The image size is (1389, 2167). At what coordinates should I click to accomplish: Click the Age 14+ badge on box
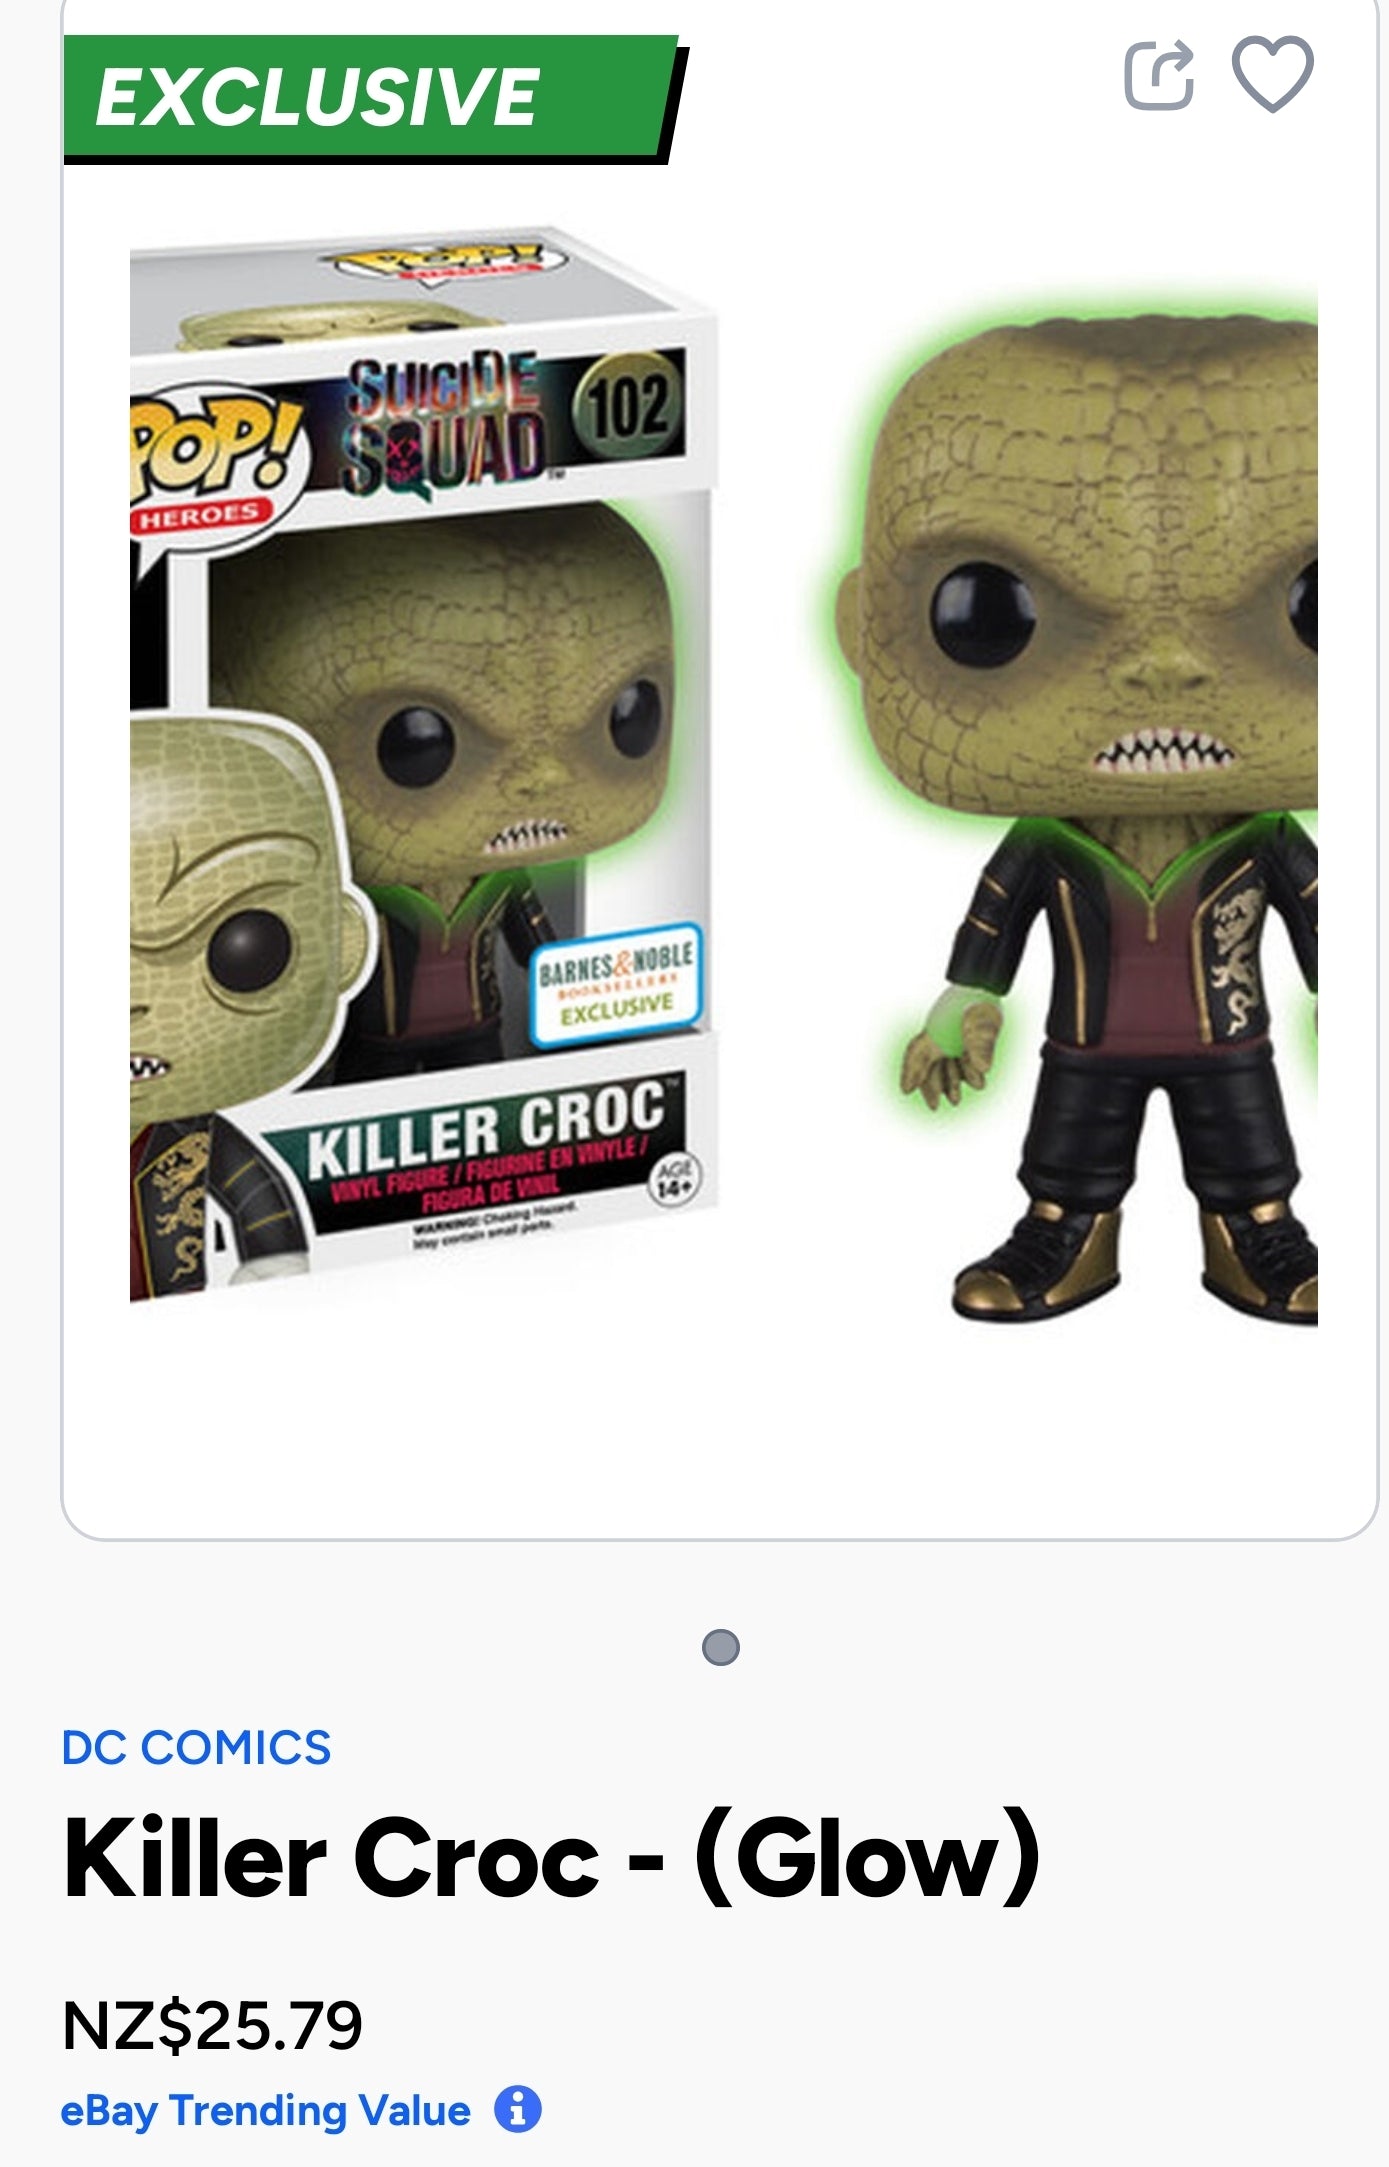(677, 1179)
